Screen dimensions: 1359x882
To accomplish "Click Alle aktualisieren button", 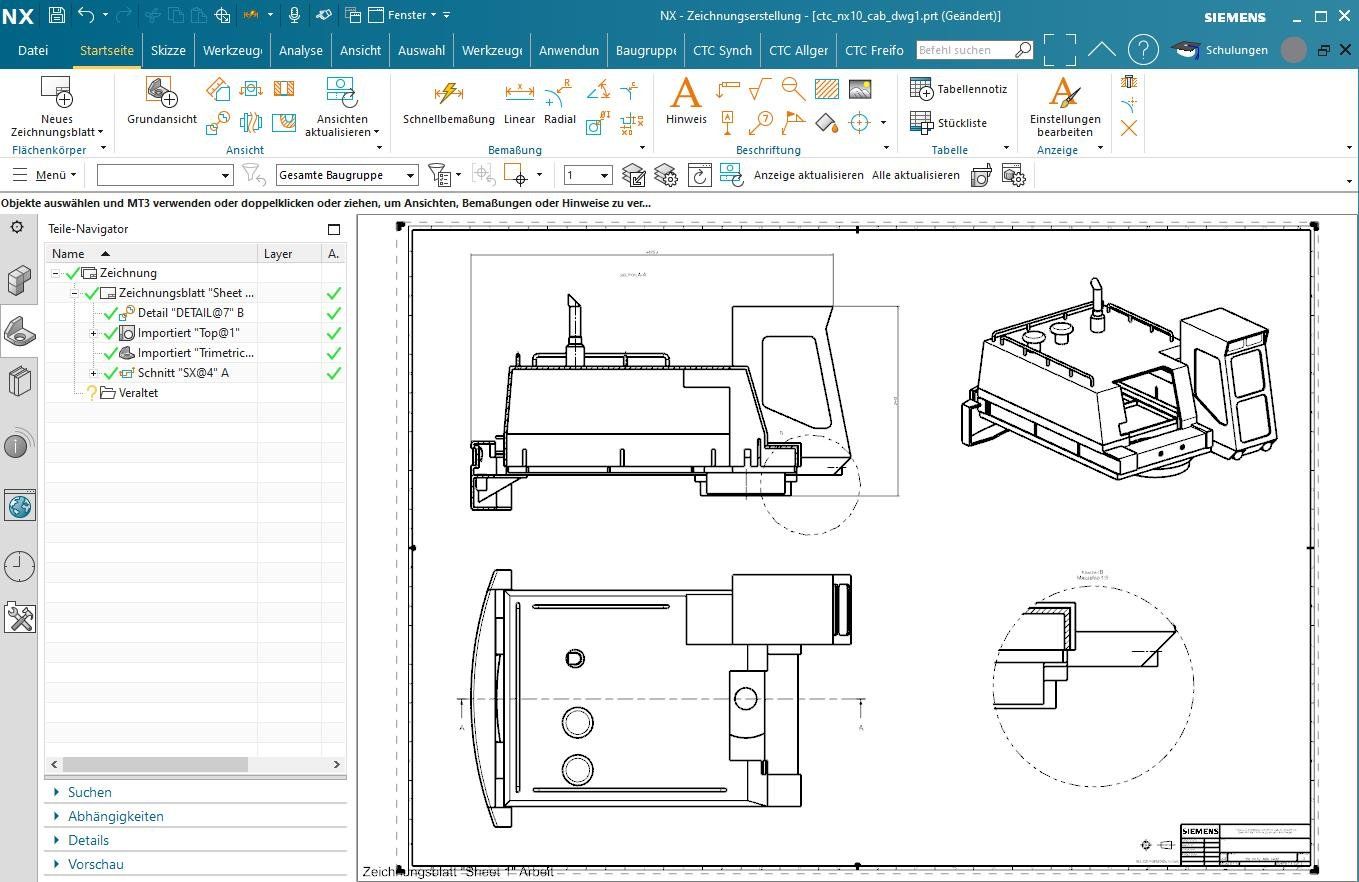I will [915, 175].
